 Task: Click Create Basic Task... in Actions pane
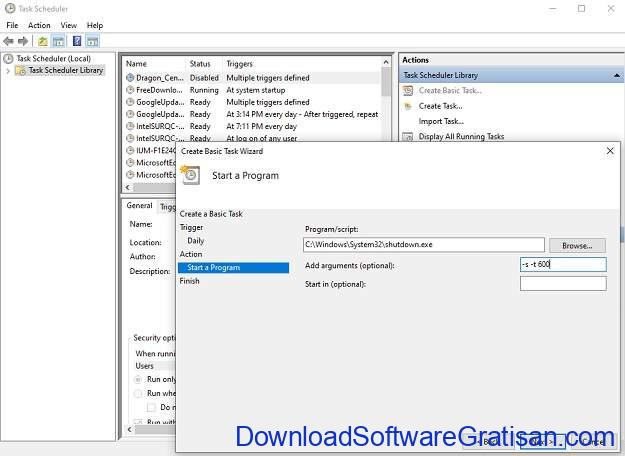450,90
